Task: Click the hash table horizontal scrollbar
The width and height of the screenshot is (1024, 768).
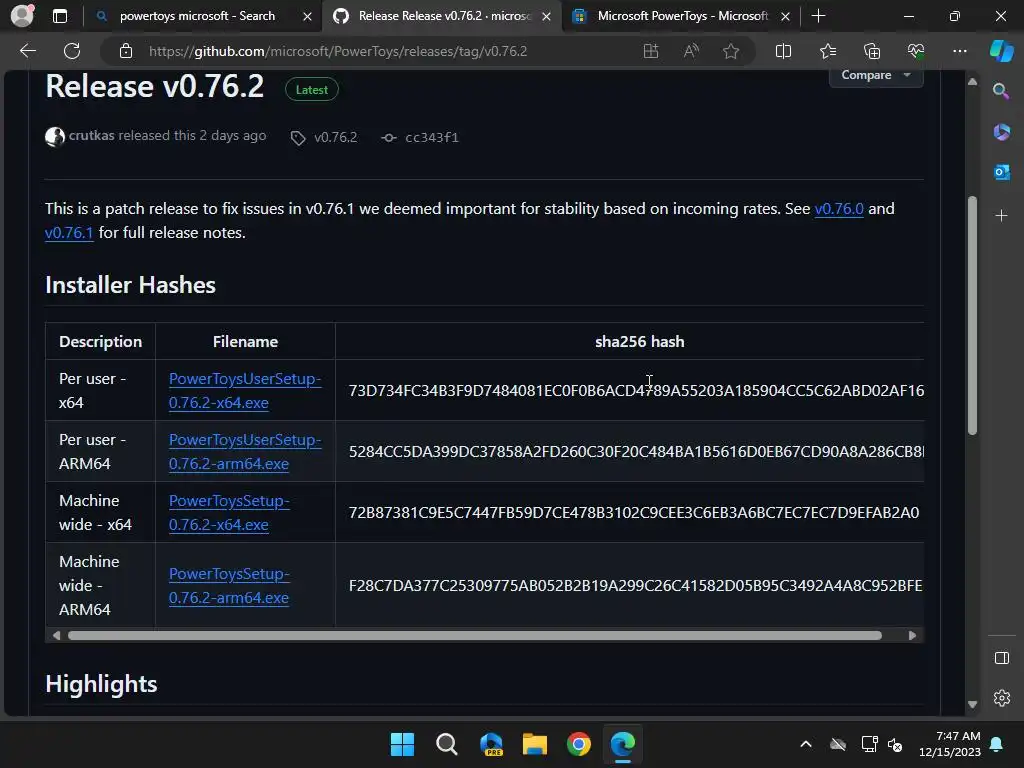Action: click(x=475, y=635)
